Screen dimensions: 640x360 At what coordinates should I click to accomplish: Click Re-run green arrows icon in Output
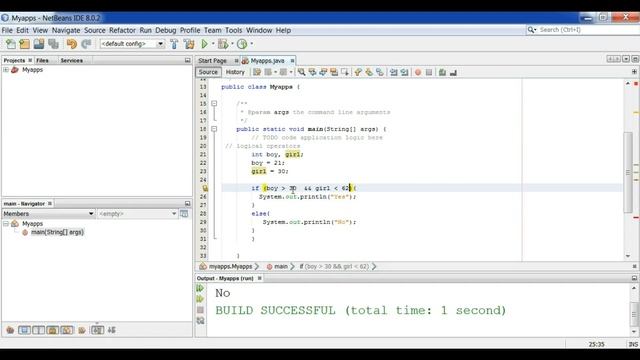pos(200,288)
